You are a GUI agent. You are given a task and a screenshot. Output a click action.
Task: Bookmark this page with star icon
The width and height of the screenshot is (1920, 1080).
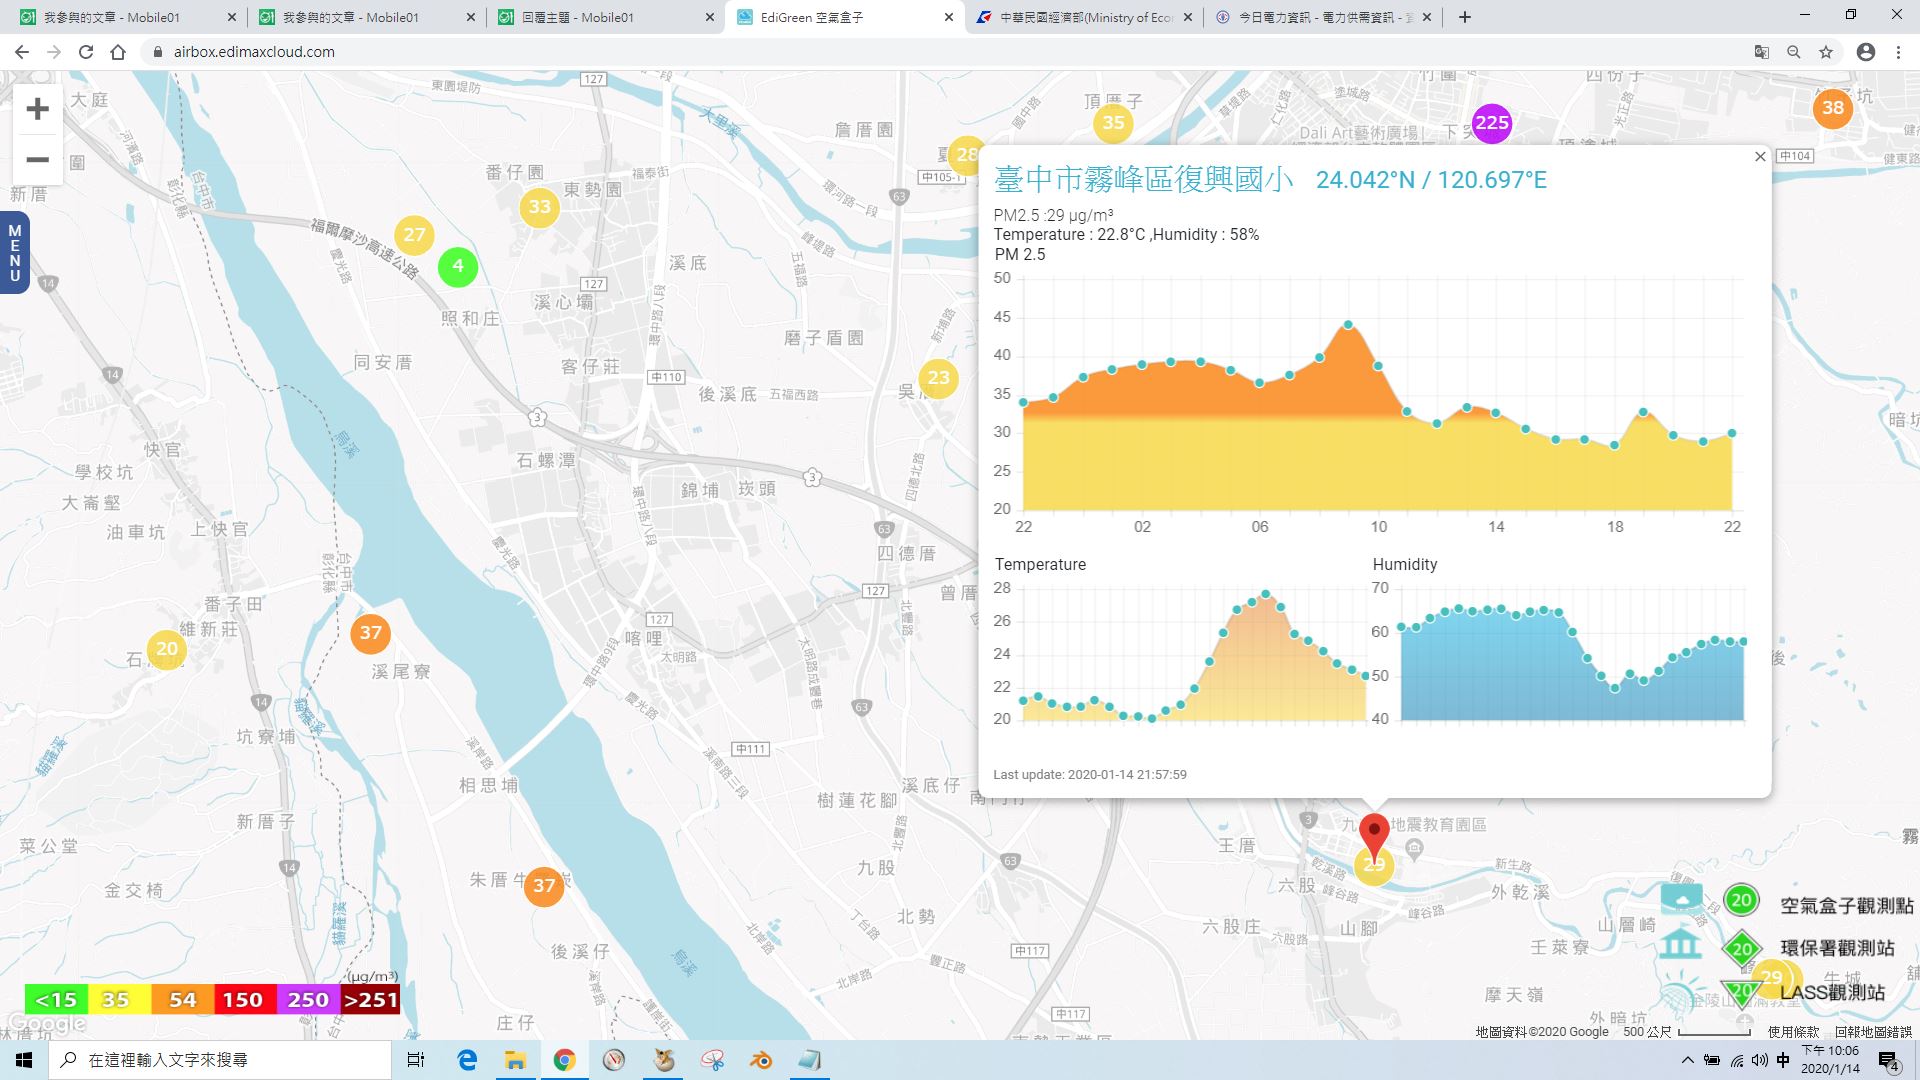[x=1826, y=52]
